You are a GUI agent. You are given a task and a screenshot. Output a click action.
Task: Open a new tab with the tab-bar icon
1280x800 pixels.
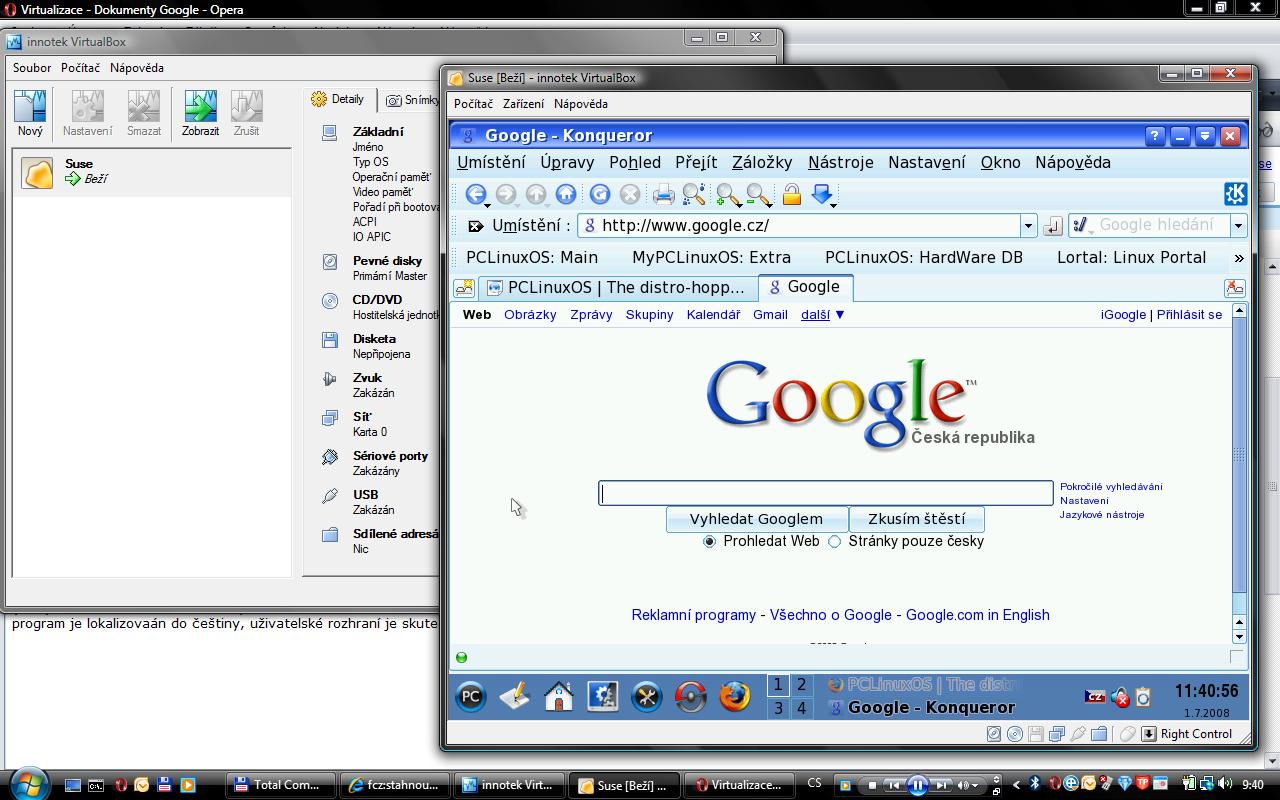pos(464,288)
